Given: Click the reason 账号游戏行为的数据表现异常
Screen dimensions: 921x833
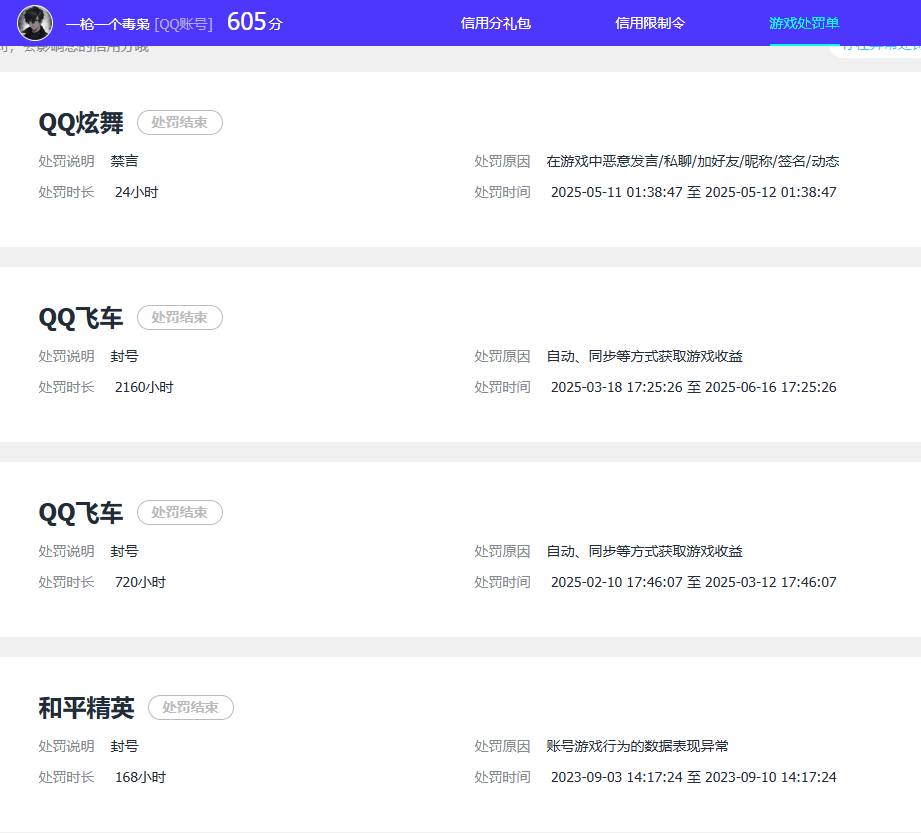Looking at the screenshot, I should pos(637,746).
